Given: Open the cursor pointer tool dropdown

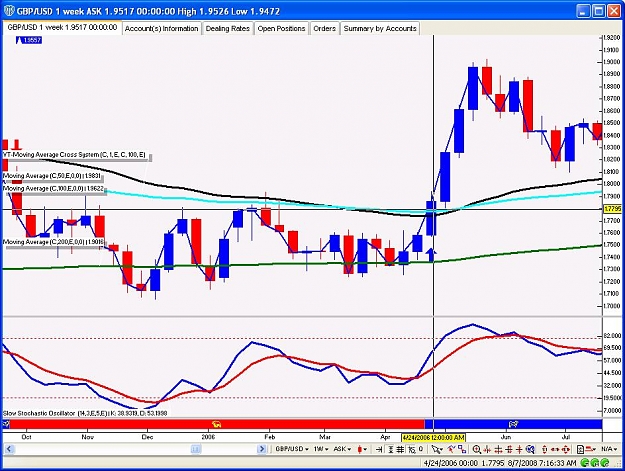Looking at the screenshot, I should (437, 449).
